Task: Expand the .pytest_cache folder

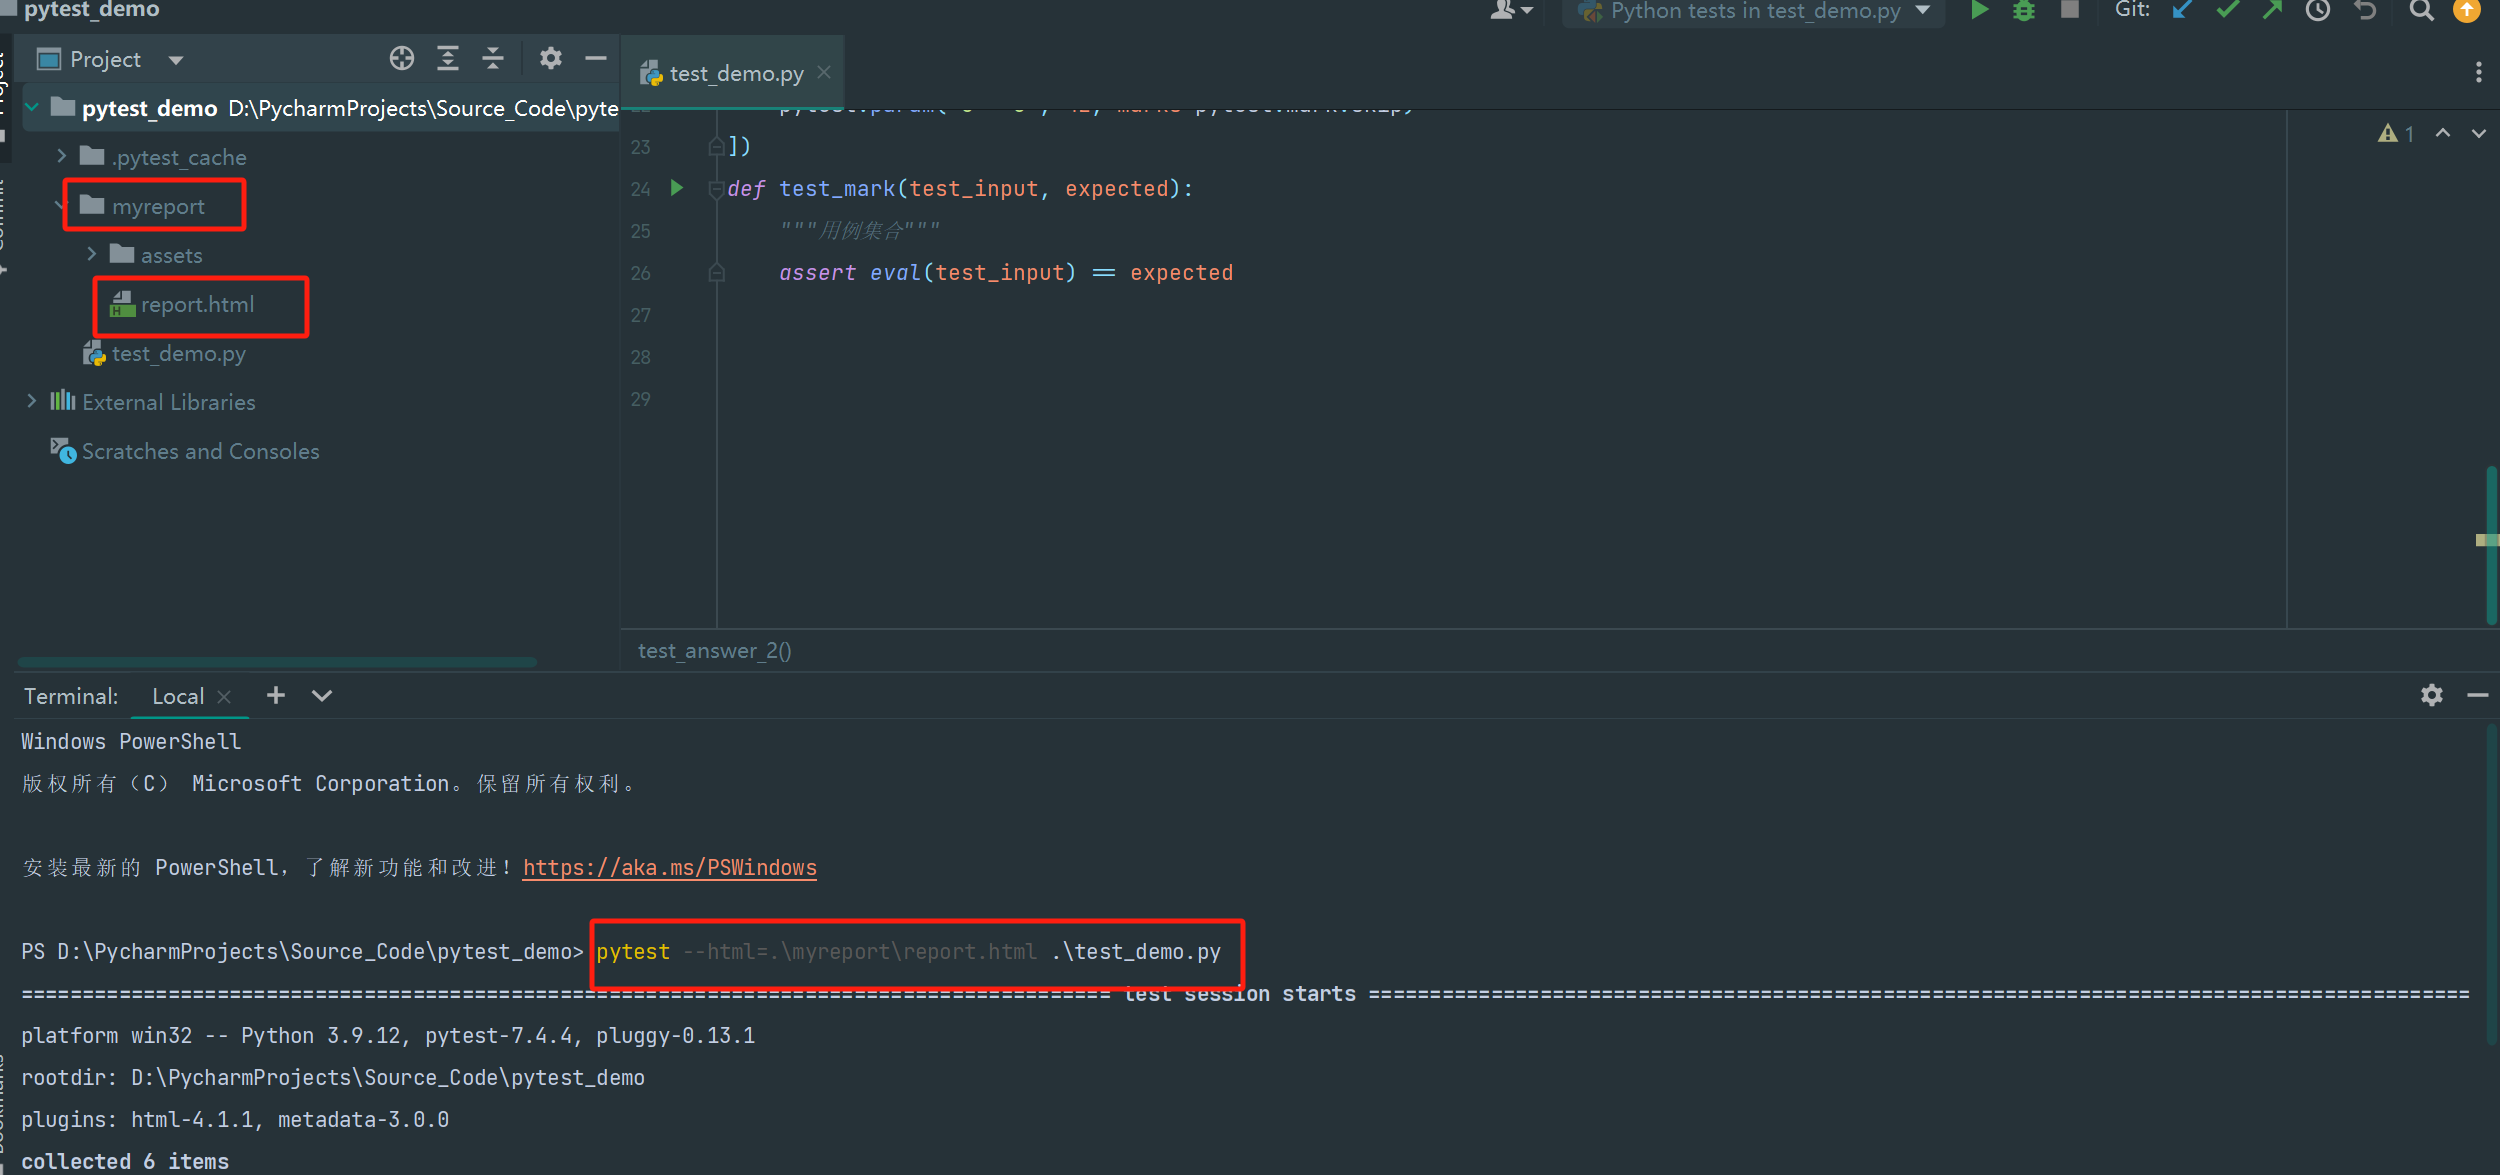Action: (x=62, y=156)
